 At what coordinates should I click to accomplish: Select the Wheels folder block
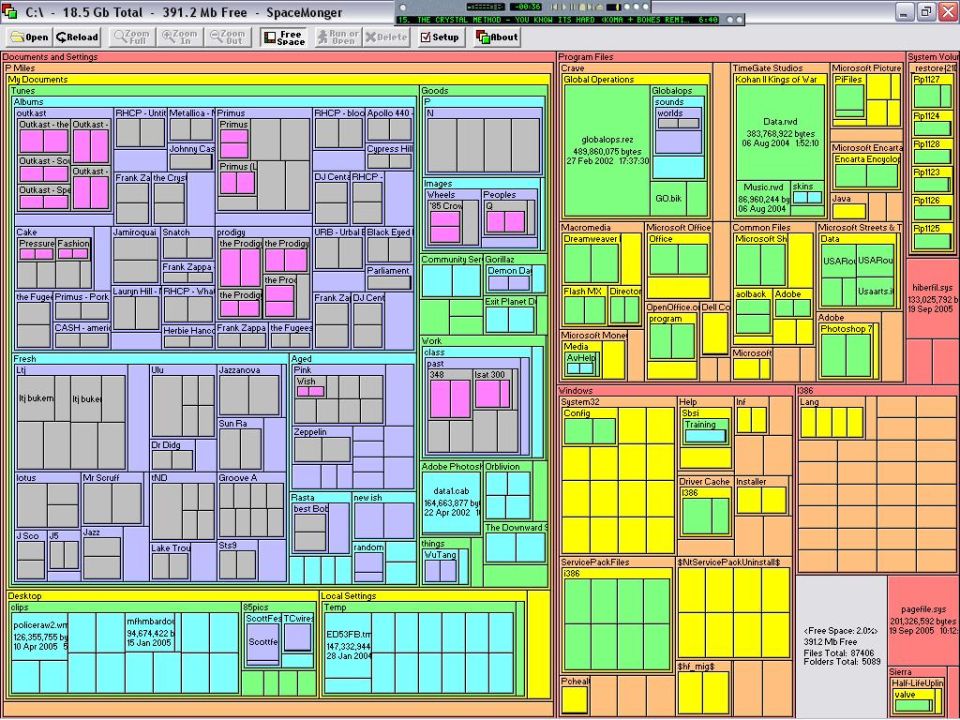pos(453,219)
